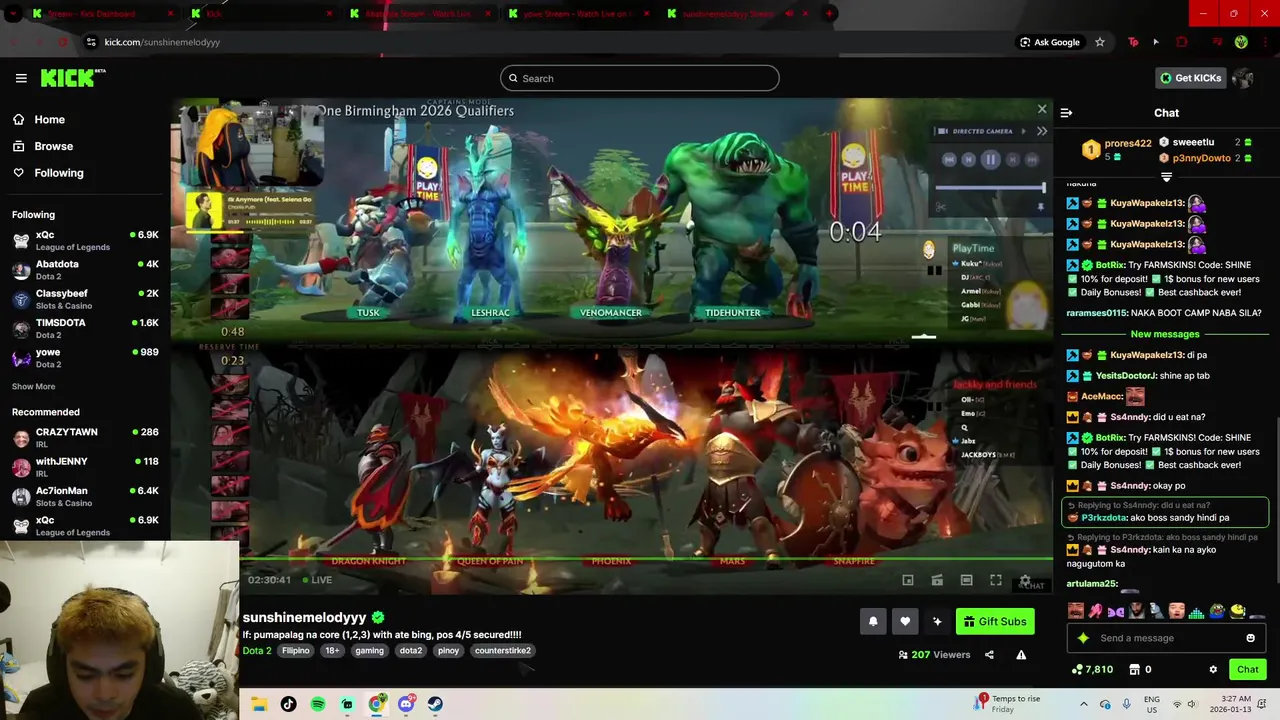Screen dimensions: 1280x720
Task: Open the Kick hamburger menu
Action: click(21, 78)
